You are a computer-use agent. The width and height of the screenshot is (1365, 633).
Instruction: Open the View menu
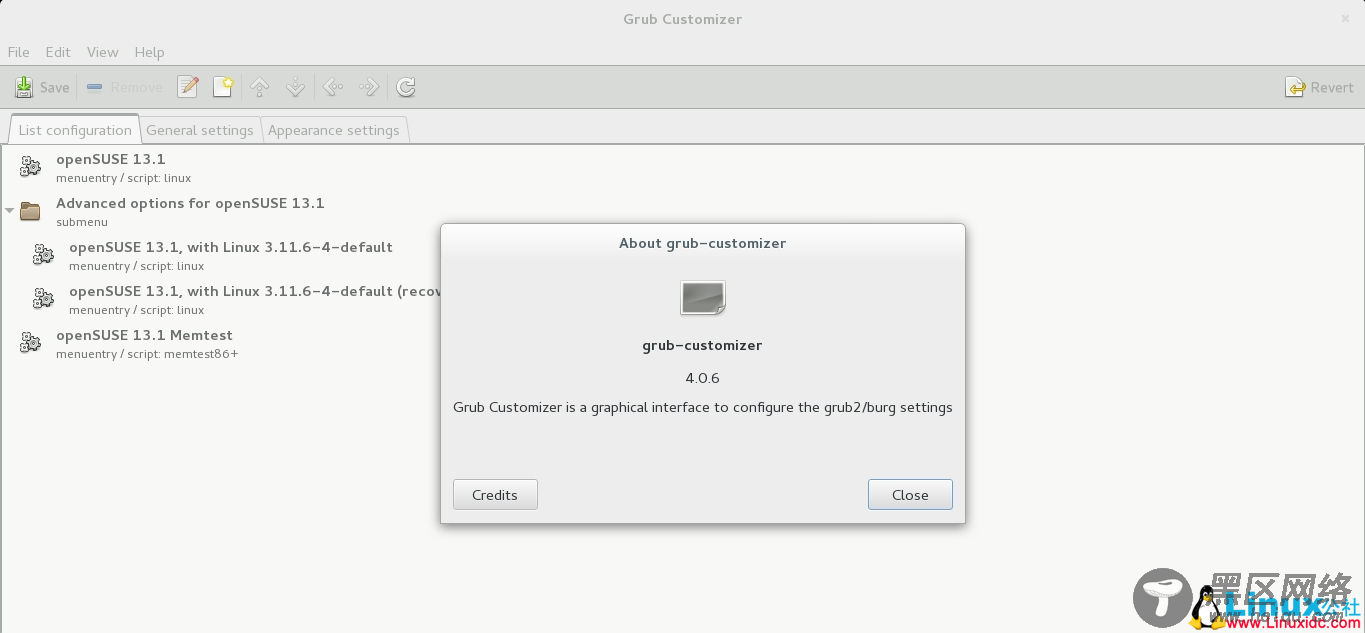tap(102, 52)
